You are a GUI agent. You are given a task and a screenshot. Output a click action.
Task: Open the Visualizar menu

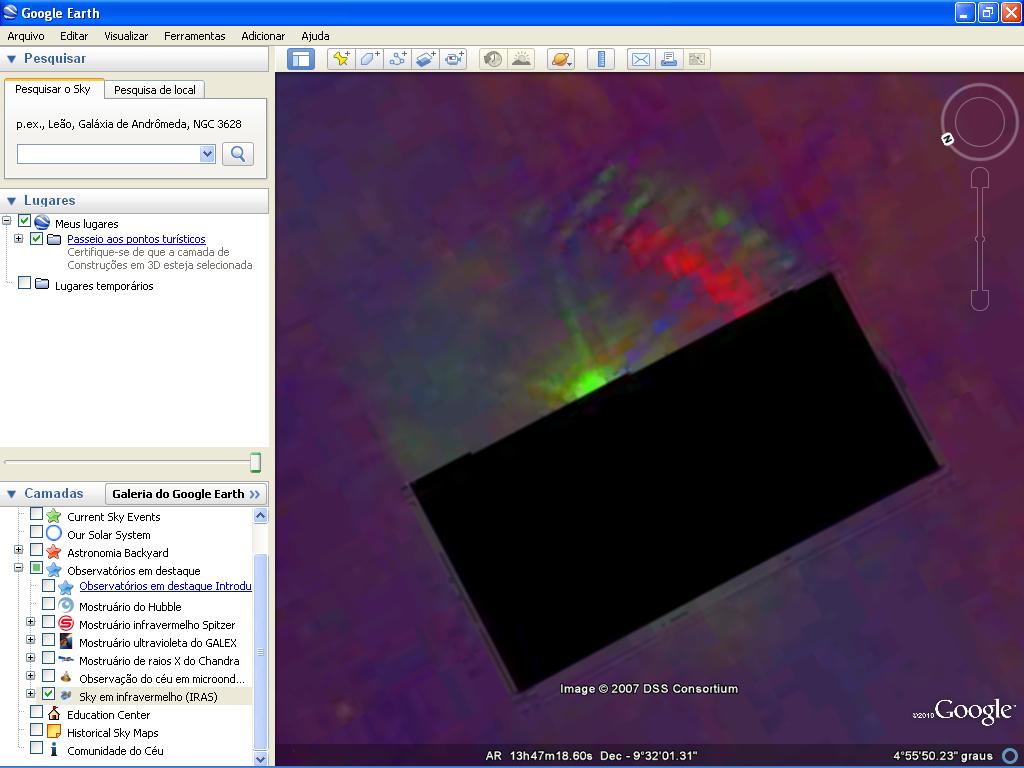126,37
